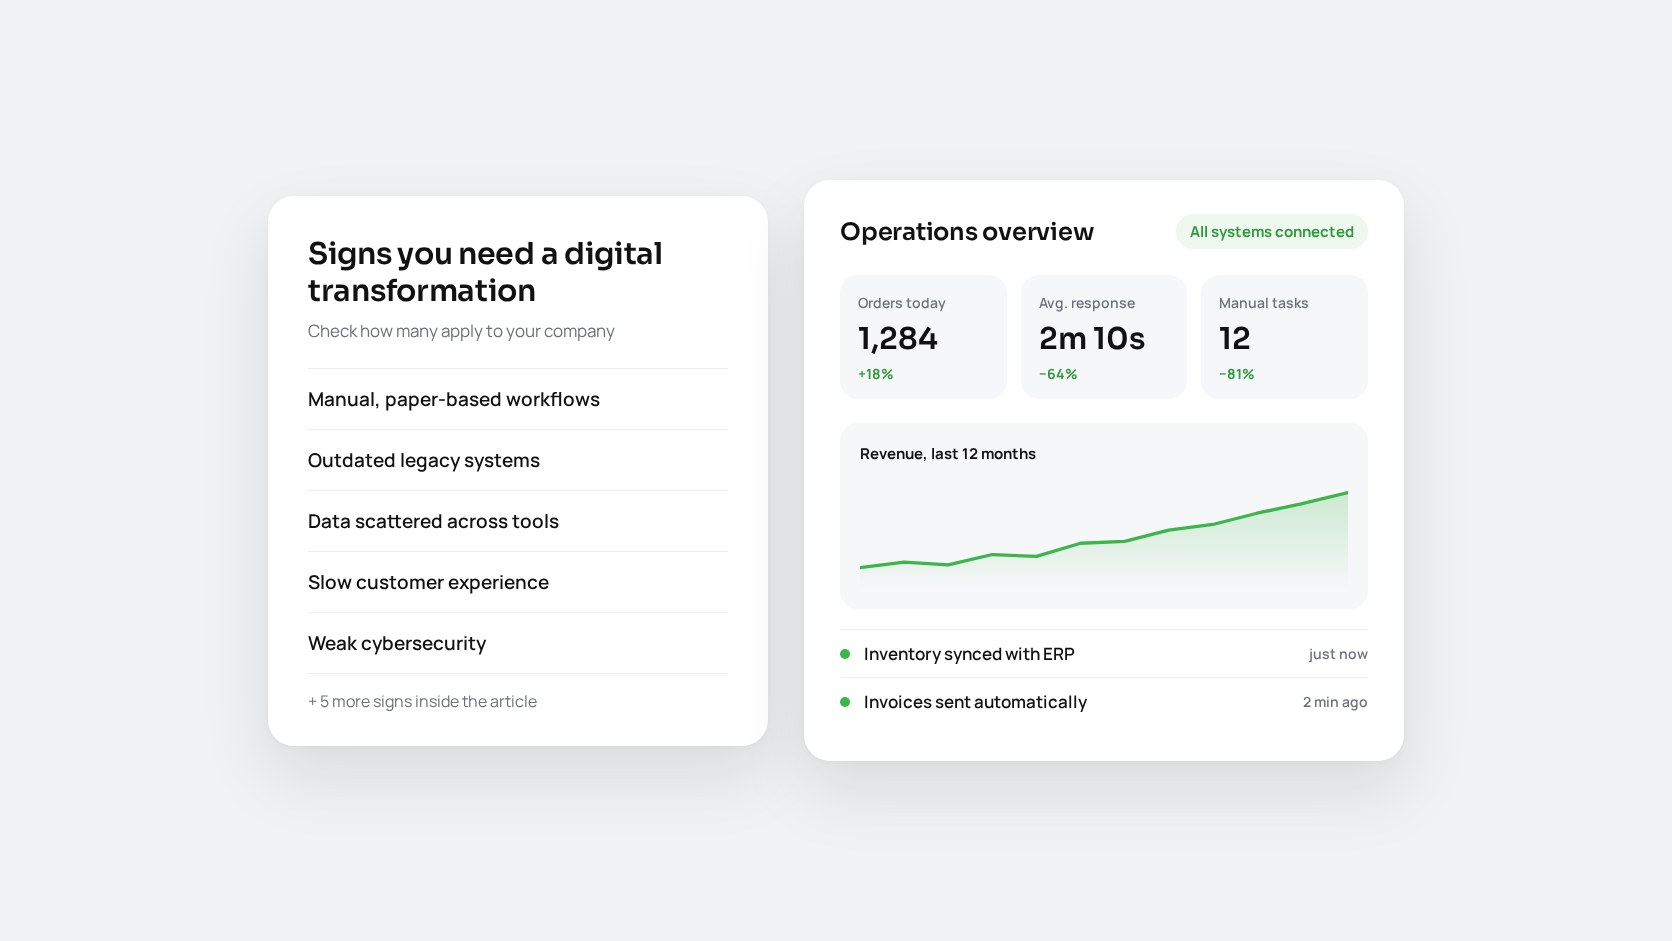The image size is (1672, 941).
Task: Click the -64% change indicator
Action: coord(1058,374)
